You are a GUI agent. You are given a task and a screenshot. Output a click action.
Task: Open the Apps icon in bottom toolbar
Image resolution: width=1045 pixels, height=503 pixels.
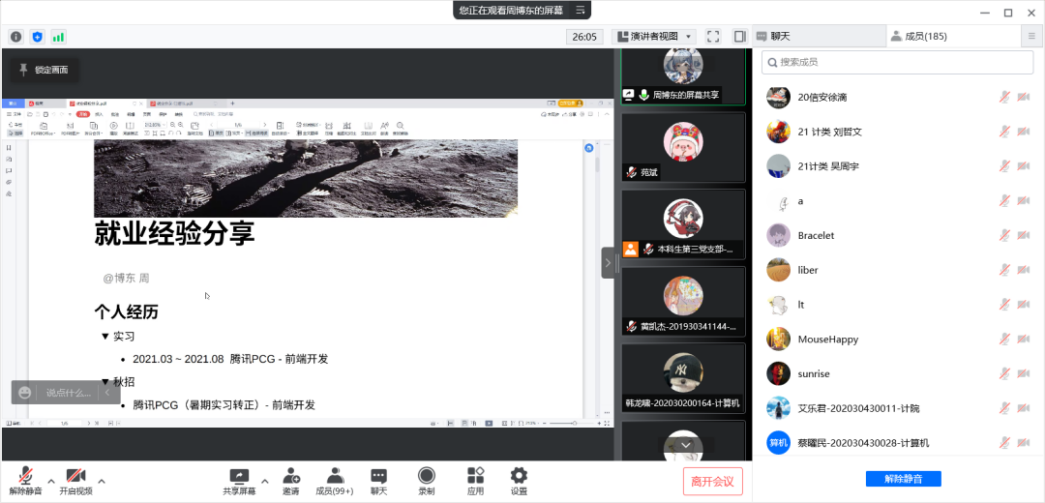[475, 481]
